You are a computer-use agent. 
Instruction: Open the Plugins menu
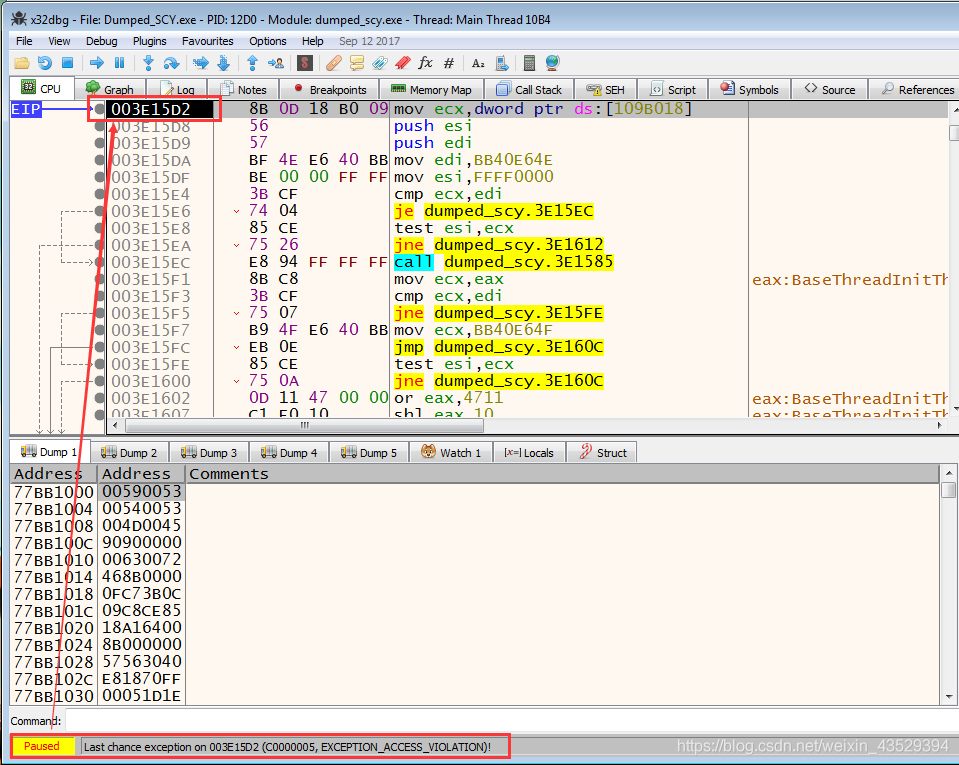click(x=149, y=41)
